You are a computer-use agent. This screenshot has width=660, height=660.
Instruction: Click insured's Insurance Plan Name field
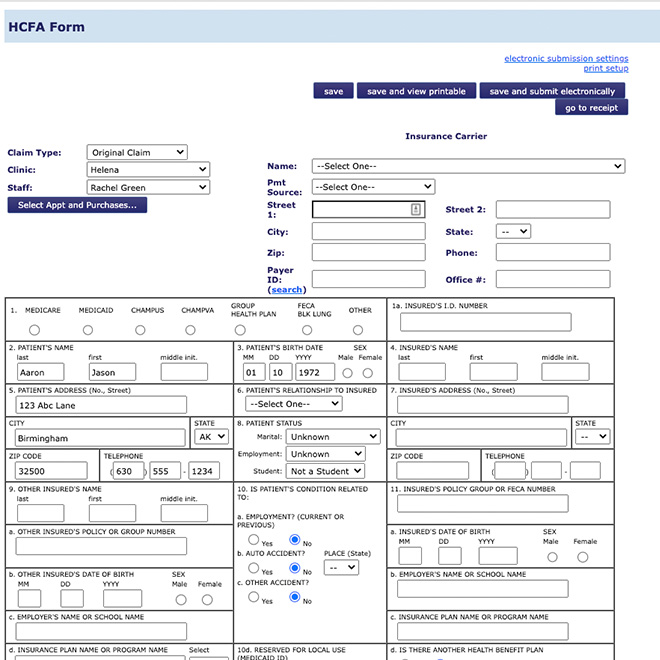click(482, 631)
